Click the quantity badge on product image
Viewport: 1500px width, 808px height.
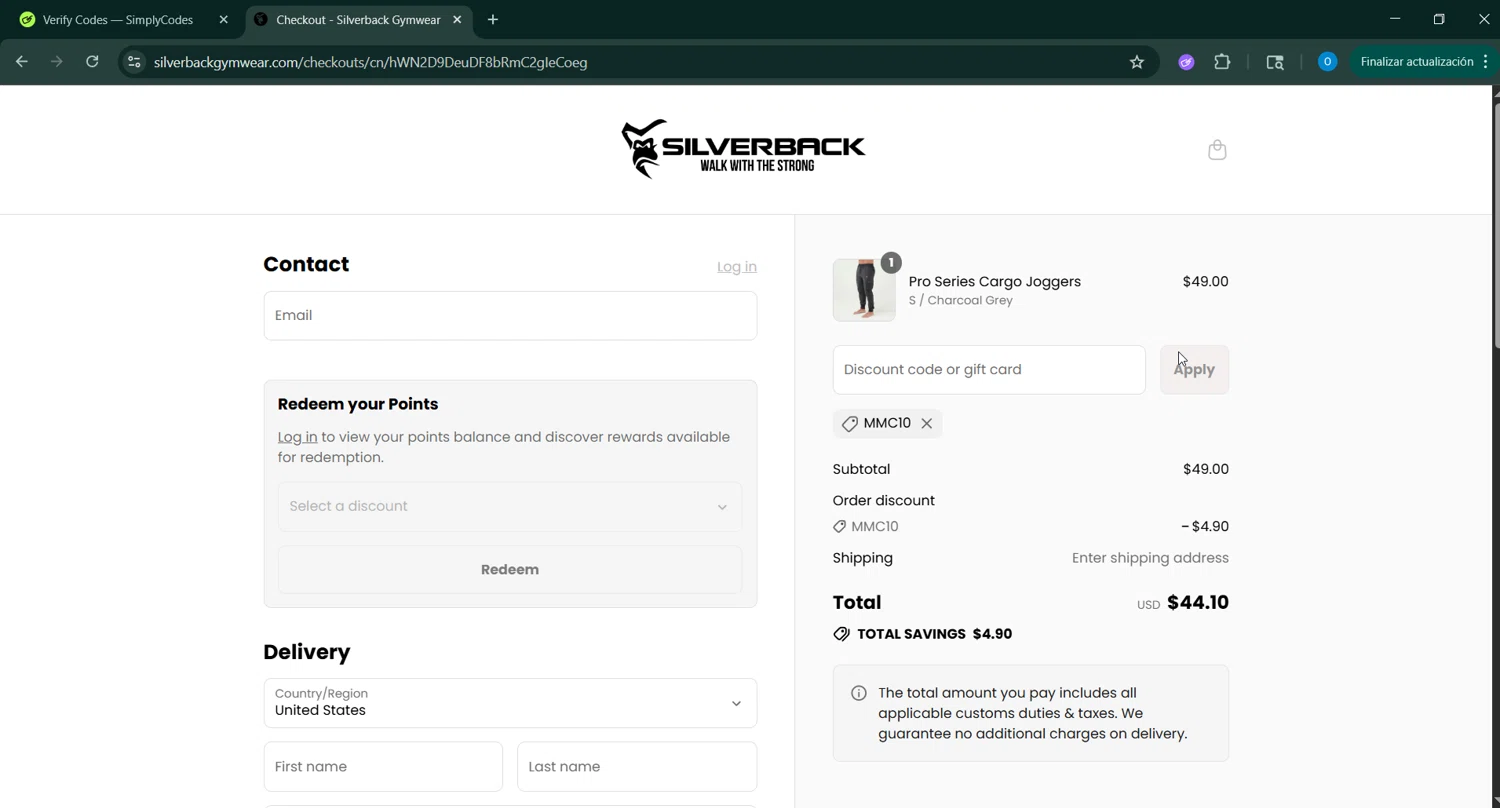890,262
